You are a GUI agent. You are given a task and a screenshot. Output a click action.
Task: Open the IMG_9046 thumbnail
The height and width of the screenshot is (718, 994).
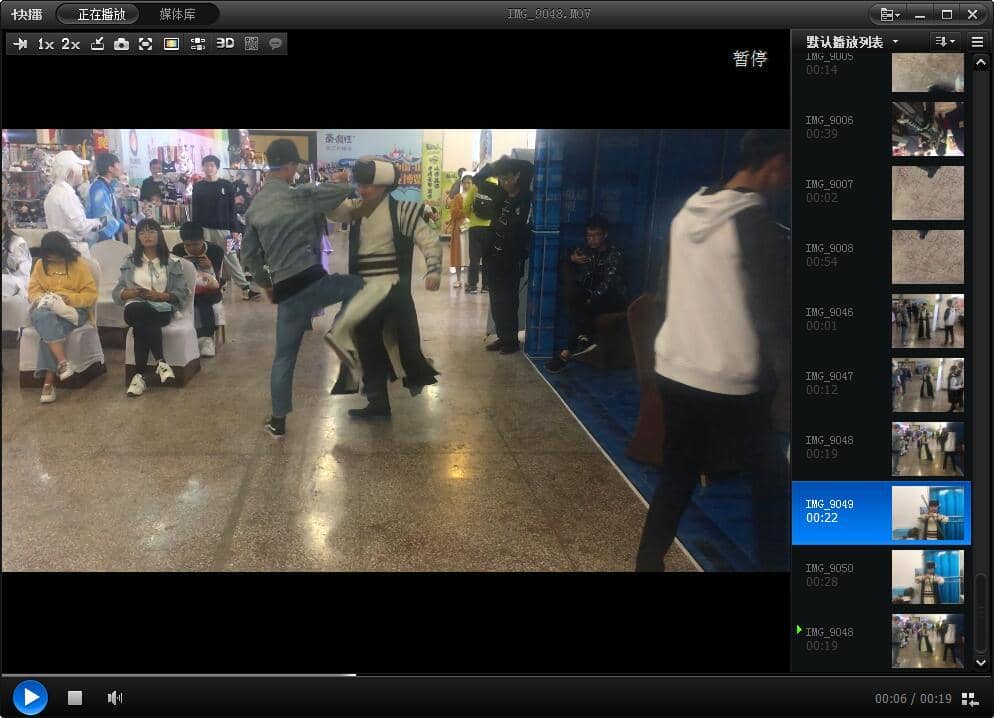[927, 321]
